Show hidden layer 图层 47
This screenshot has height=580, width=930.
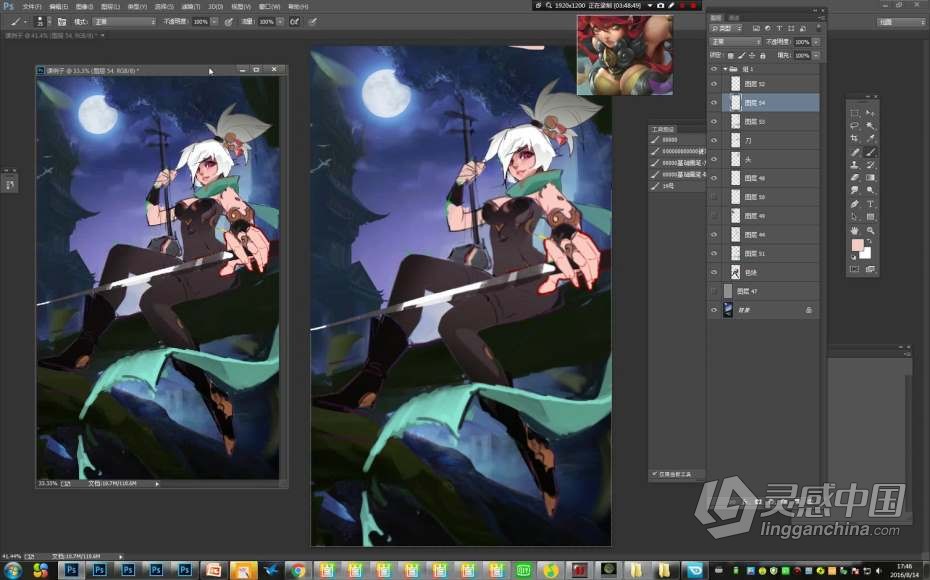click(x=714, y=291)
